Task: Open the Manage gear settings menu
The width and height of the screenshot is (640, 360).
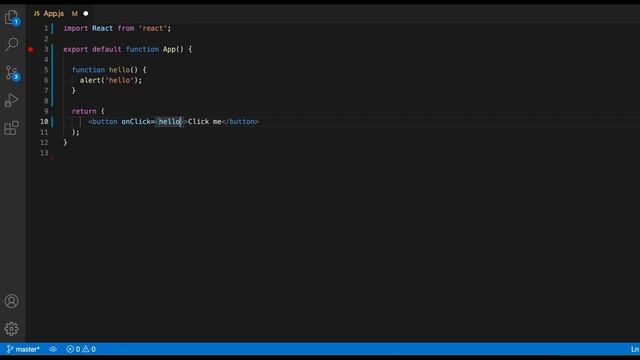Action: [11, 329]
